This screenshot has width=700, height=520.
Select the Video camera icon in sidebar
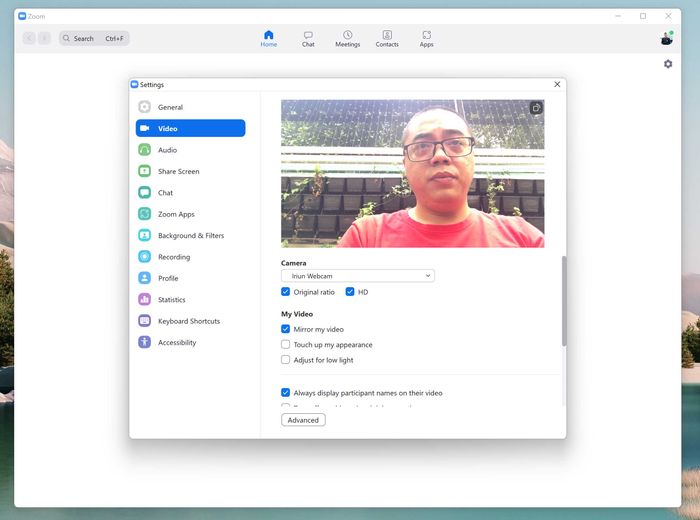pos(144,128)
